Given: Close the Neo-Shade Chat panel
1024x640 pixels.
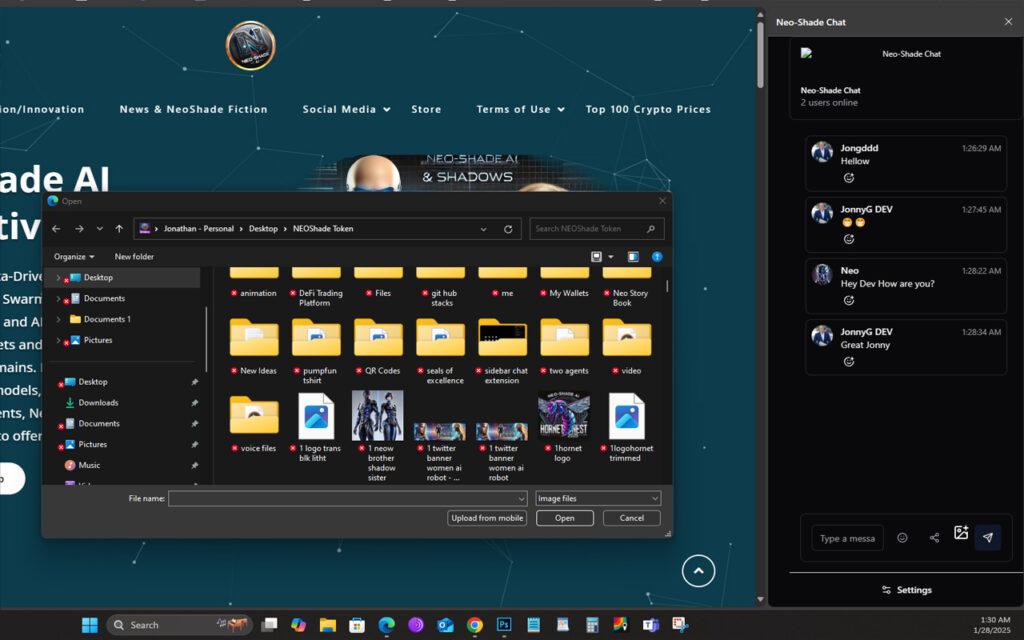Looking at the screenshot, I should tap(1008, 22).
